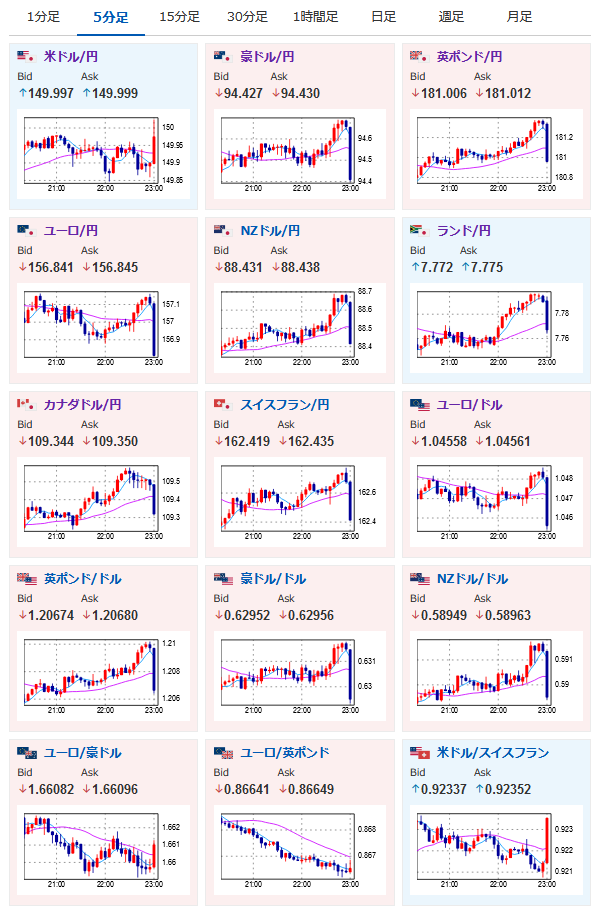Click the EU/US flag icon beside ユーロ/ドル
Screen dimensions: 598x909
pos(419,404)
